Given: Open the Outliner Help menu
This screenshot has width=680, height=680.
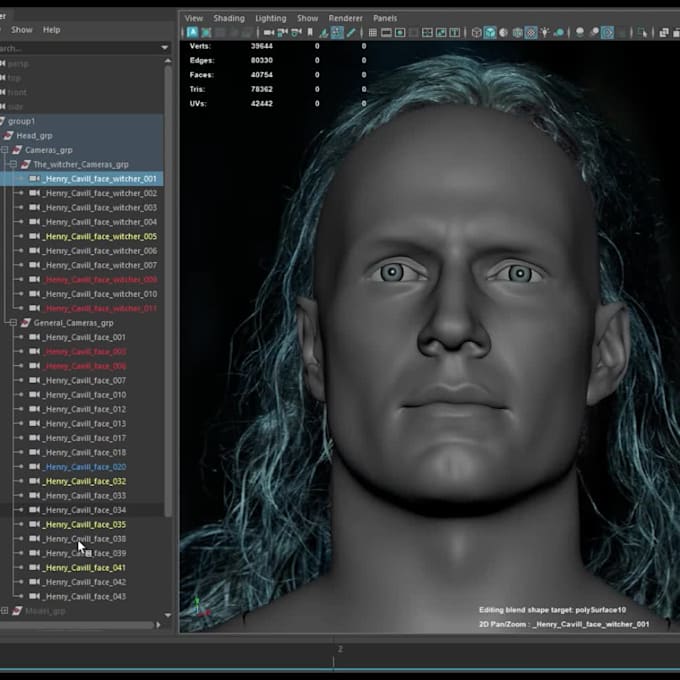Looking at the screenshot, I should point(51,29).
